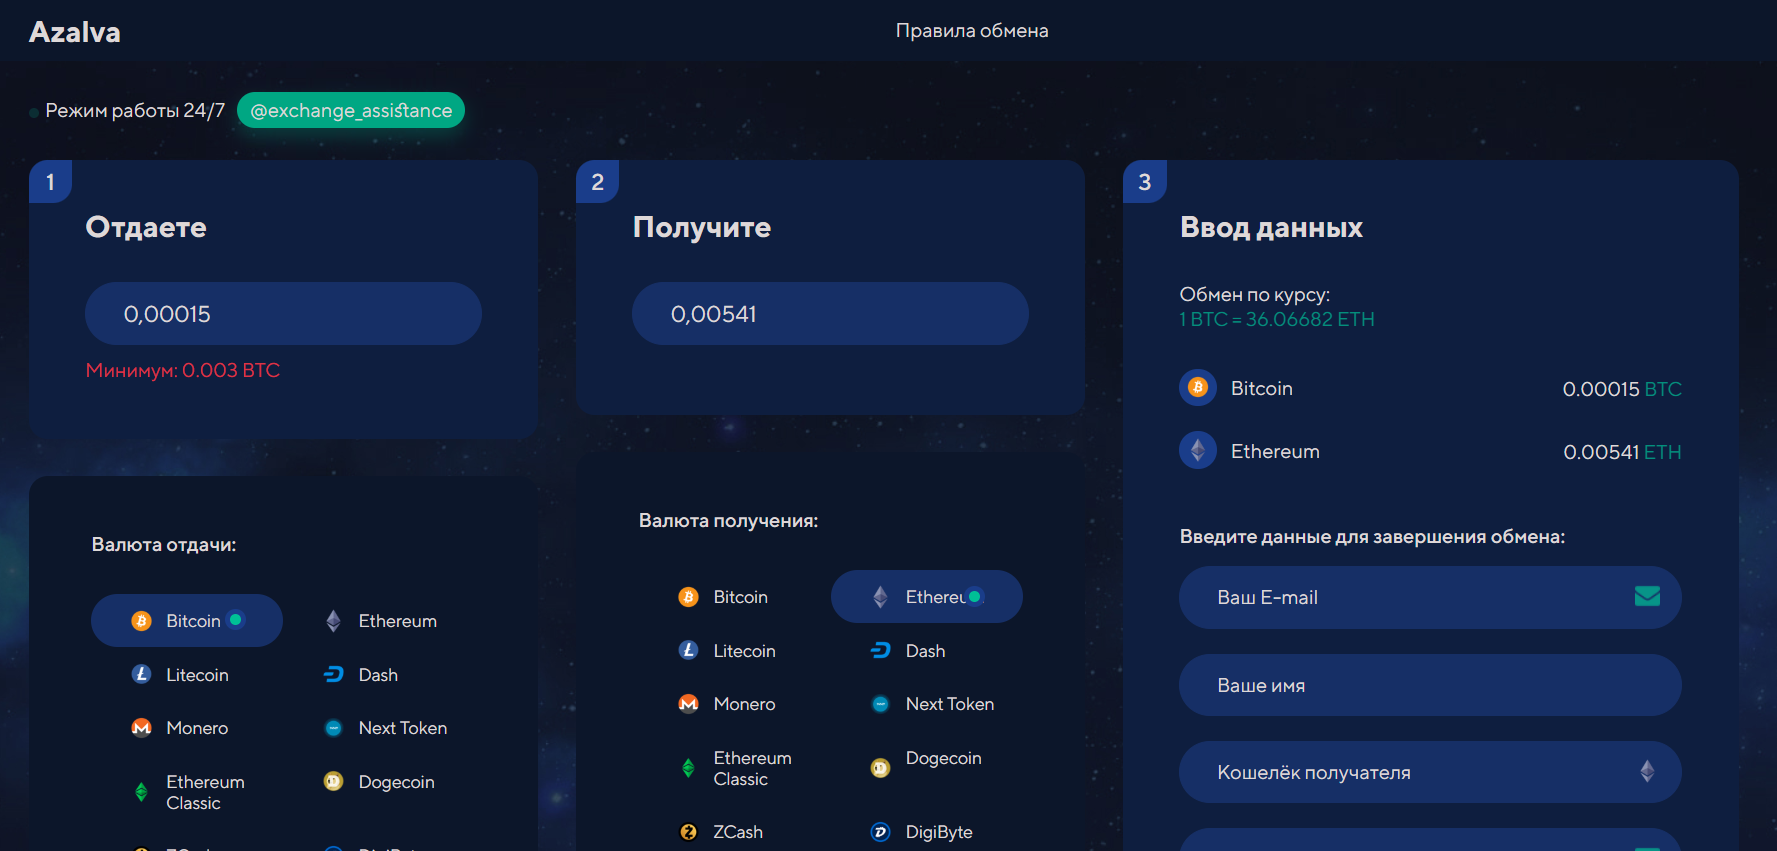Click Monero icon under currency to give
The image size is (1777, 851).
[142, 728]
